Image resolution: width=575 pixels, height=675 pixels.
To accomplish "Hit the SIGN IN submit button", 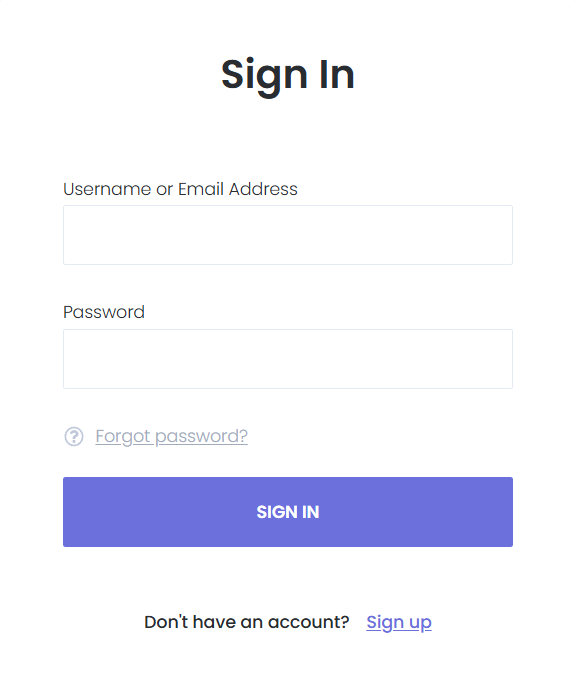I will coord(288,512).
